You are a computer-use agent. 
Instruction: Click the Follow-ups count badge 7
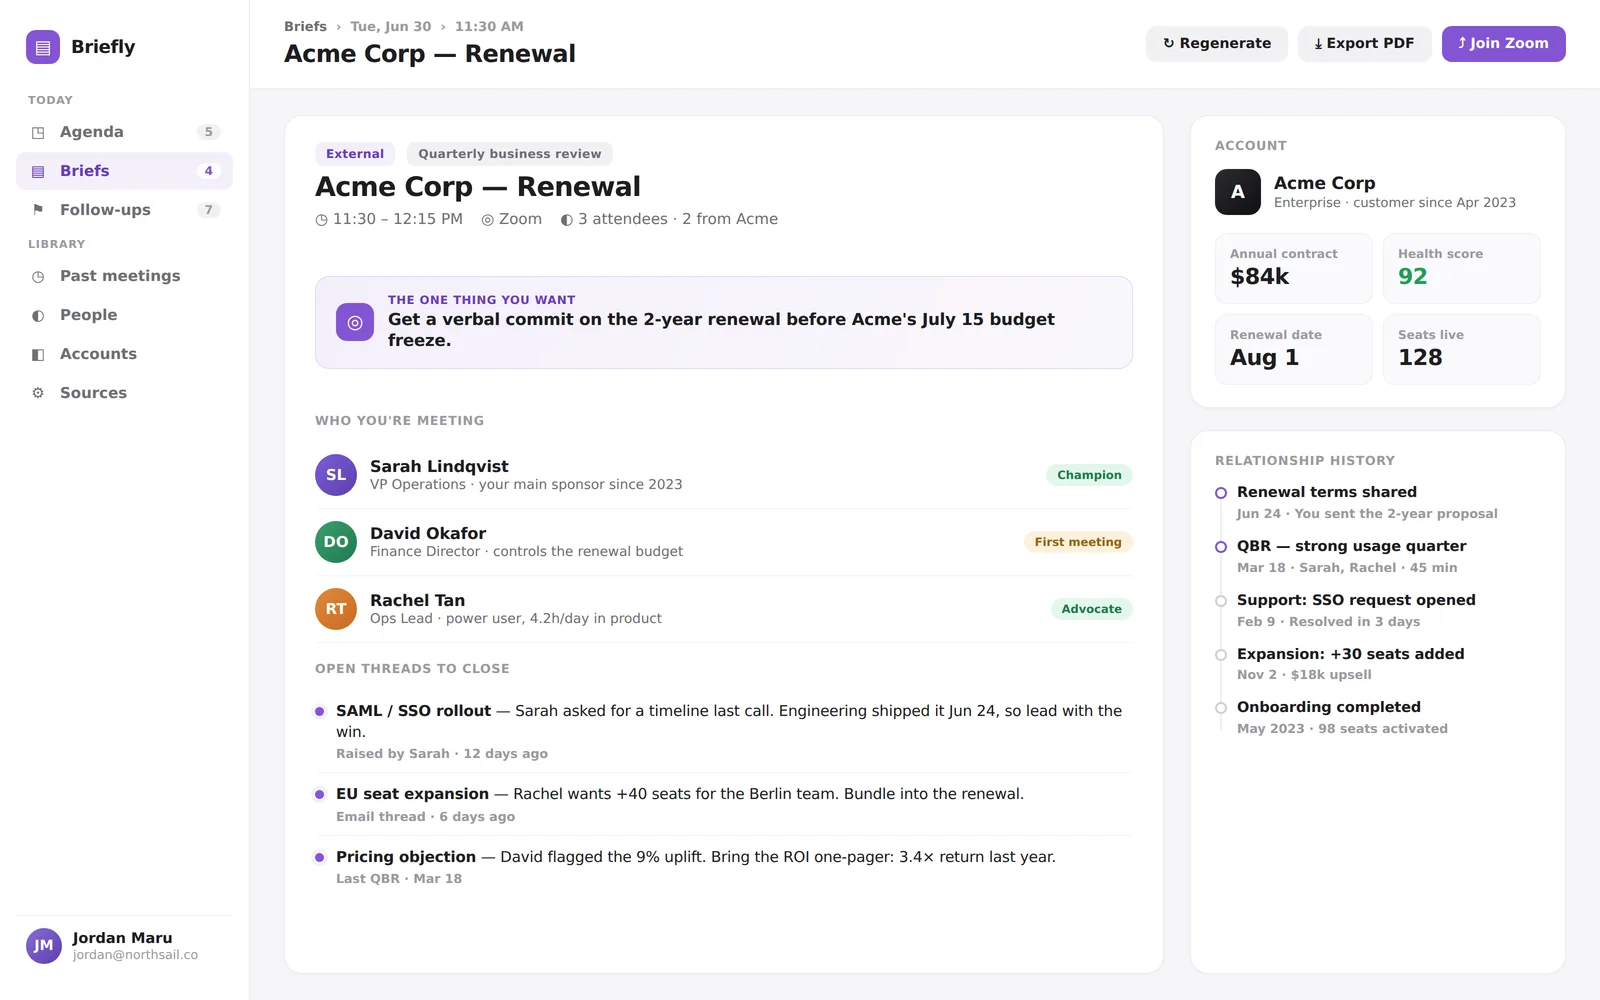pyautogui.click(x=208, y=210)
